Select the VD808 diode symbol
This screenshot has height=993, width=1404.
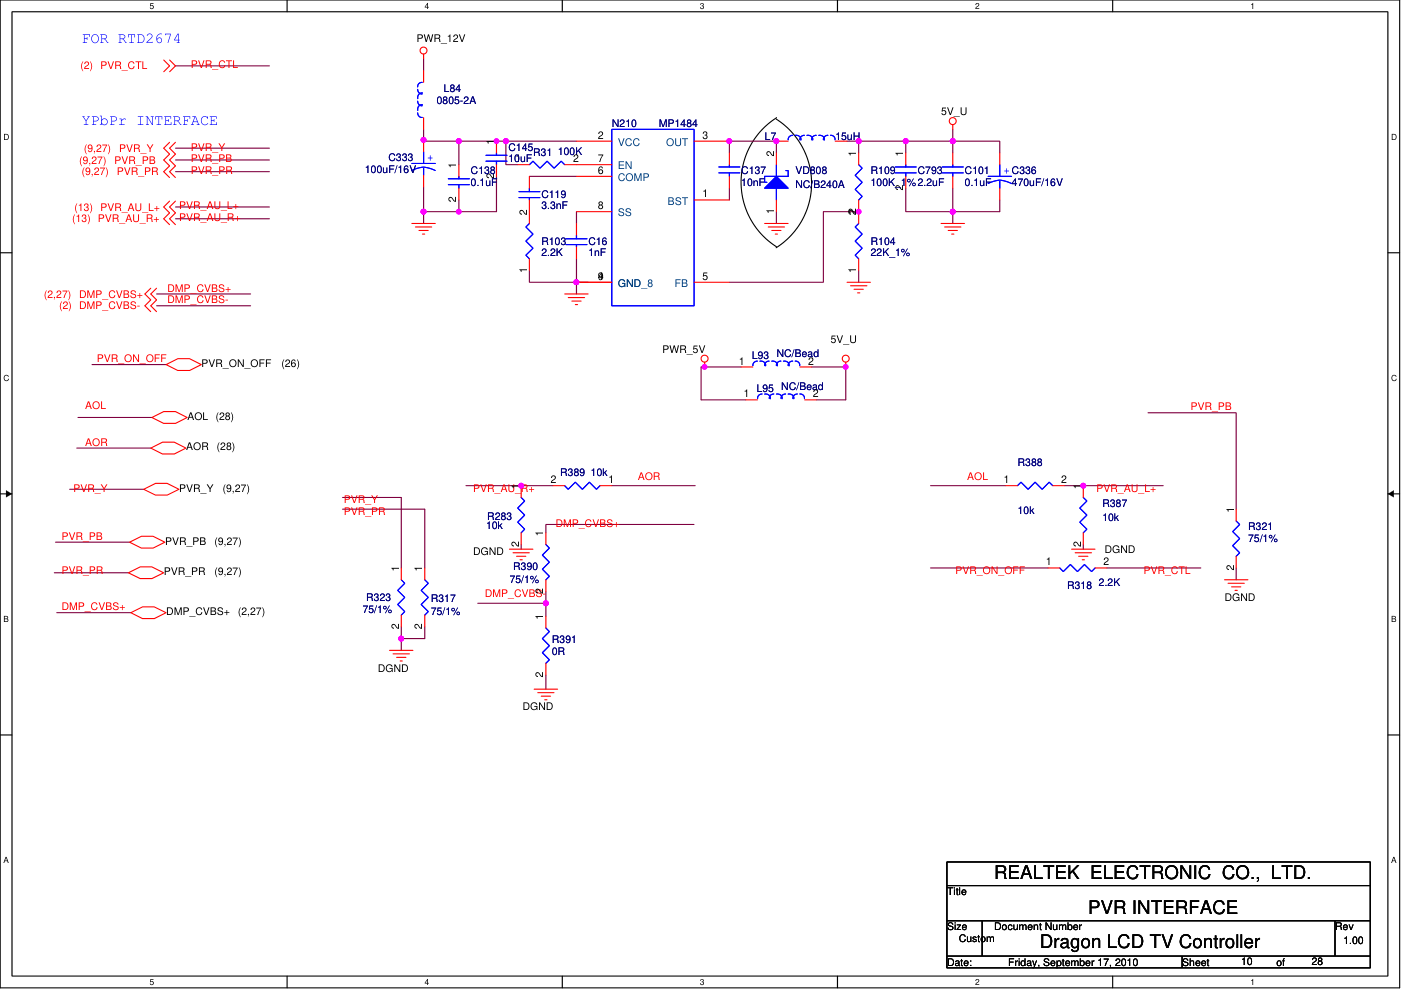tap(776, 182)
